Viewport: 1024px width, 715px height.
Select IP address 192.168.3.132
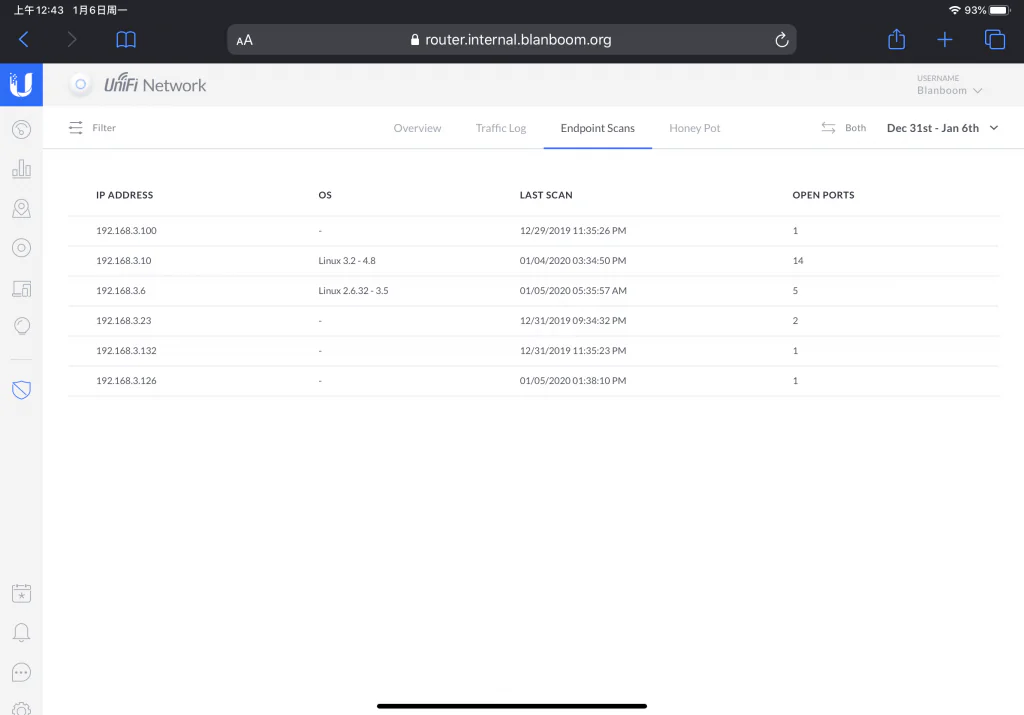pos(126,351)
